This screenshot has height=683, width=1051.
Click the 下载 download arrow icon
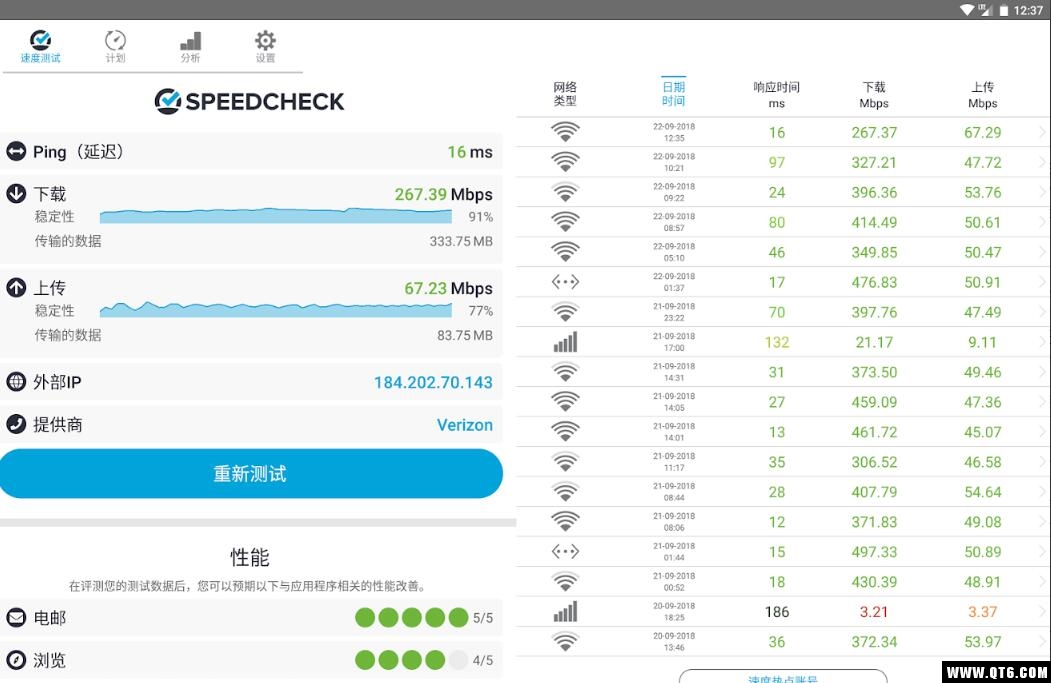pos(16,194)
